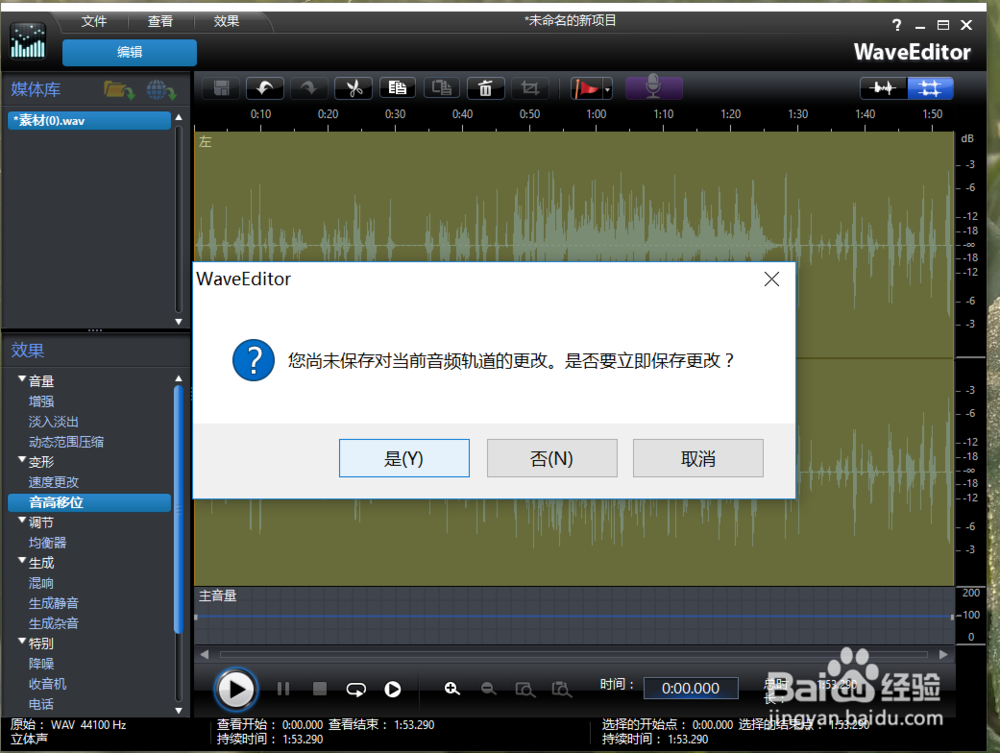The image size is (1000, 753).
Task: Click the WaveEditor app logo icon
Action: [28, 41]
